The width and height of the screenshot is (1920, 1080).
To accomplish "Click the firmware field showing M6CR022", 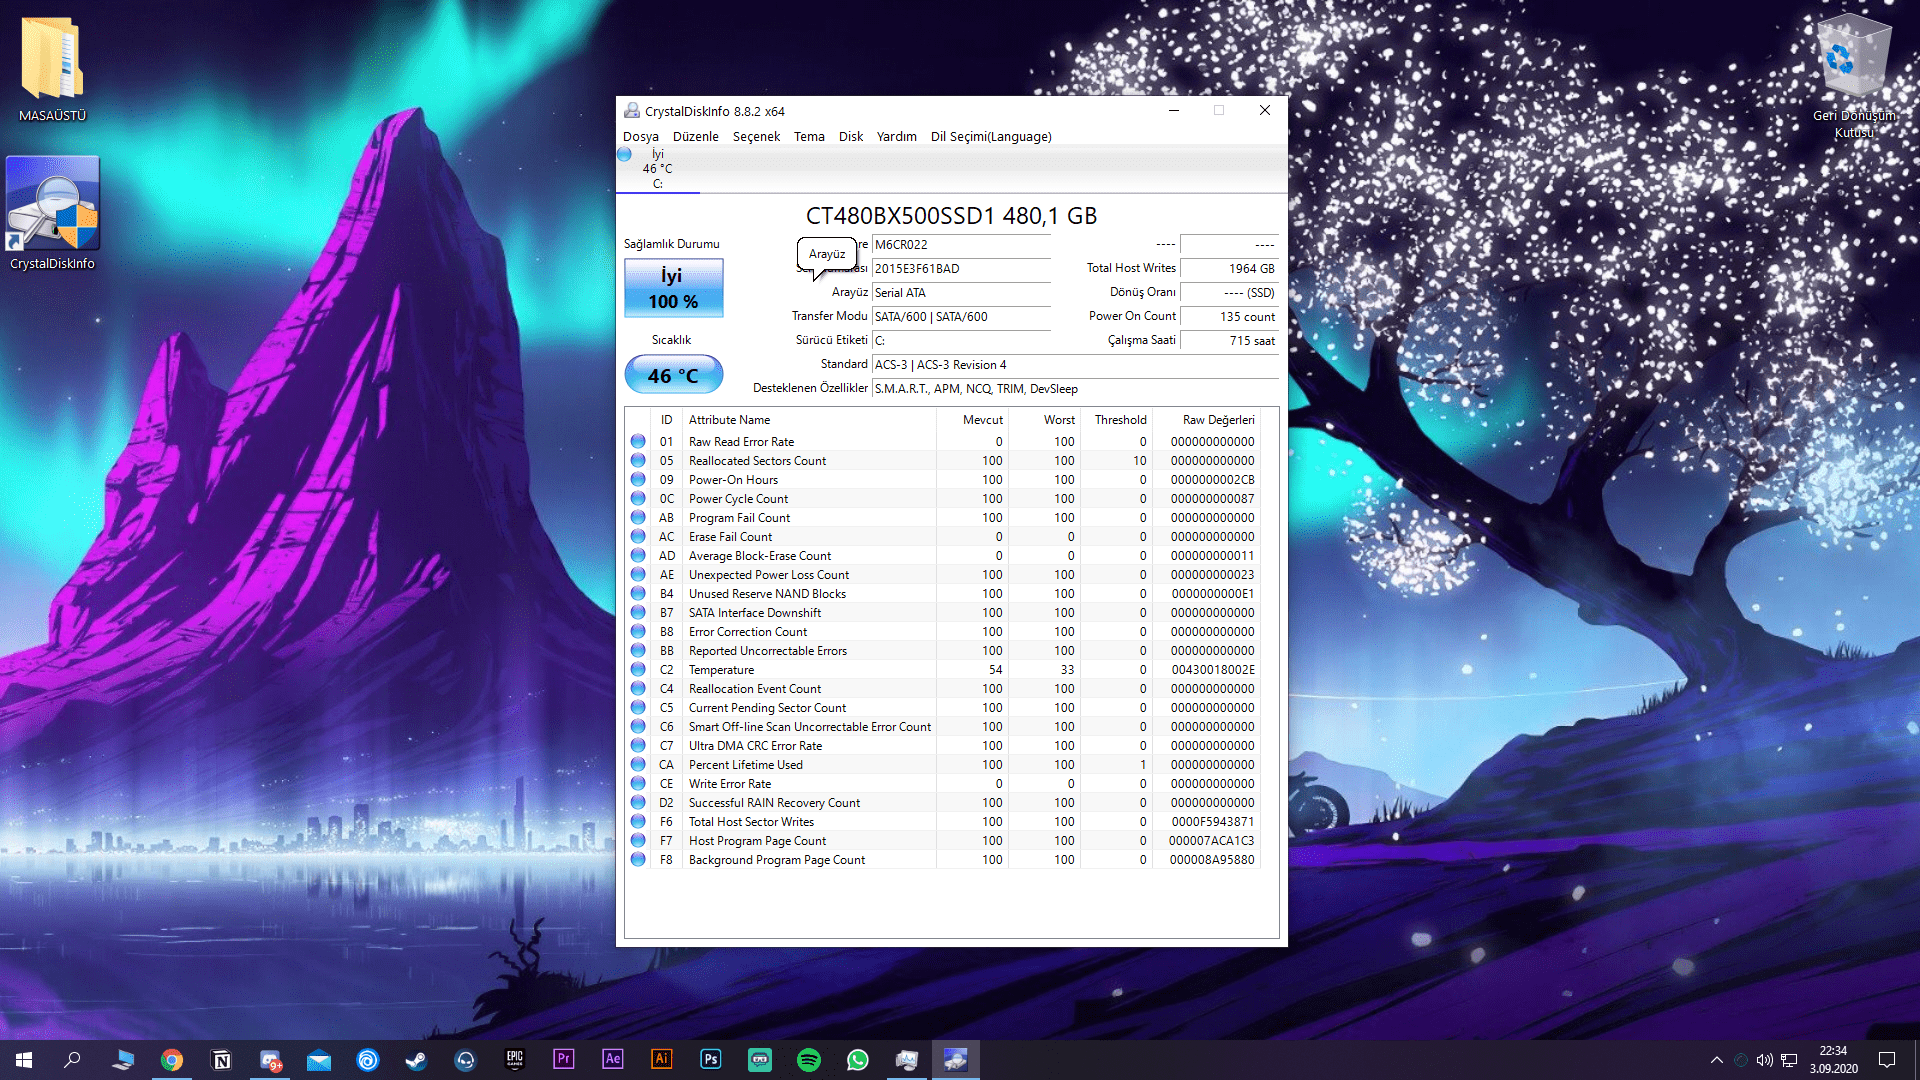I will click(x=960, y=245).
